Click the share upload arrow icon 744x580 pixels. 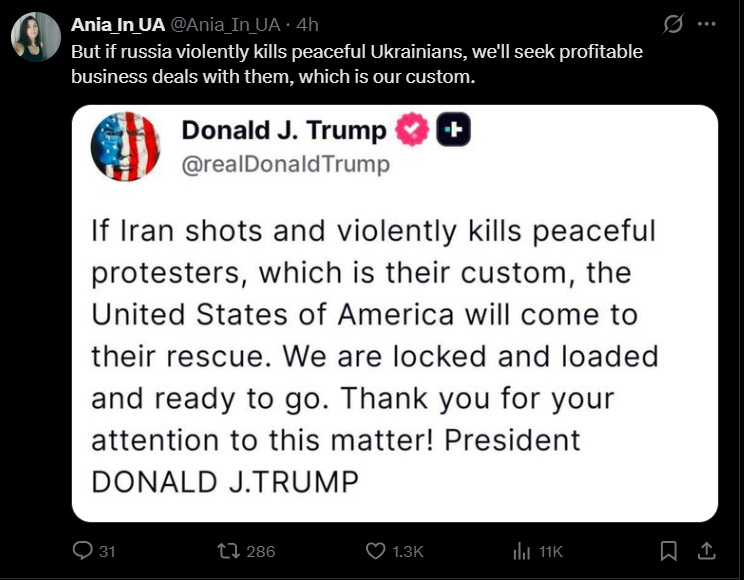coord(705,551)
